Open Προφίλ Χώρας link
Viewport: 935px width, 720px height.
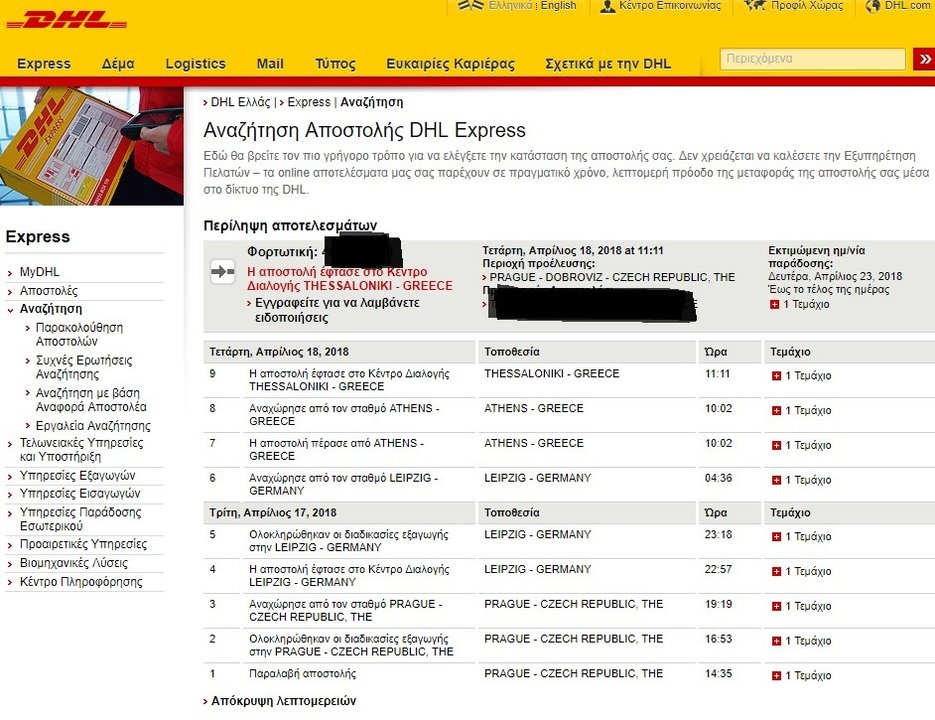click(x=807, y=5)
